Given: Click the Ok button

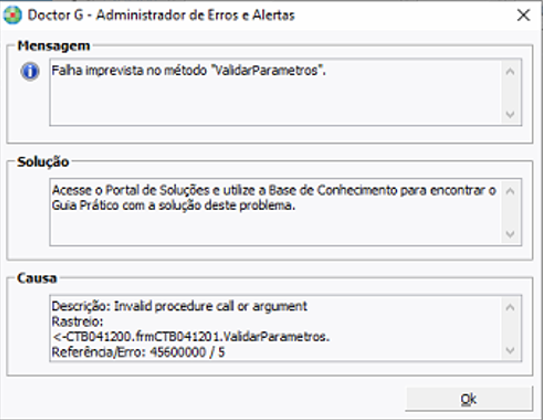Looking at the screenshot, I should [469, 399].
